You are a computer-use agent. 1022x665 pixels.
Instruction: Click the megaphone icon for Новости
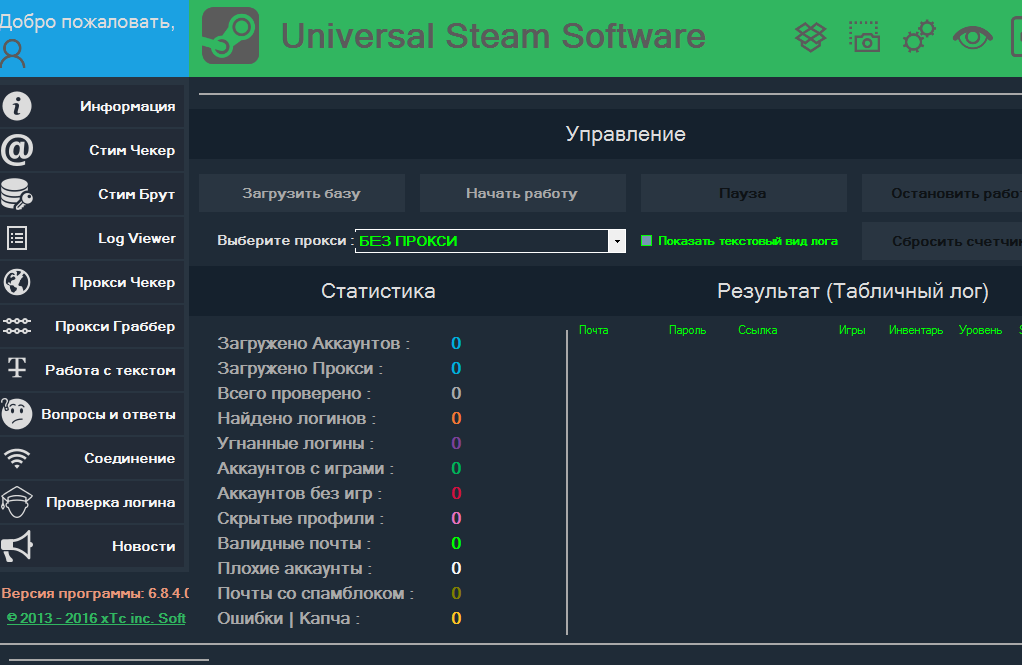[x=17, y=546]
